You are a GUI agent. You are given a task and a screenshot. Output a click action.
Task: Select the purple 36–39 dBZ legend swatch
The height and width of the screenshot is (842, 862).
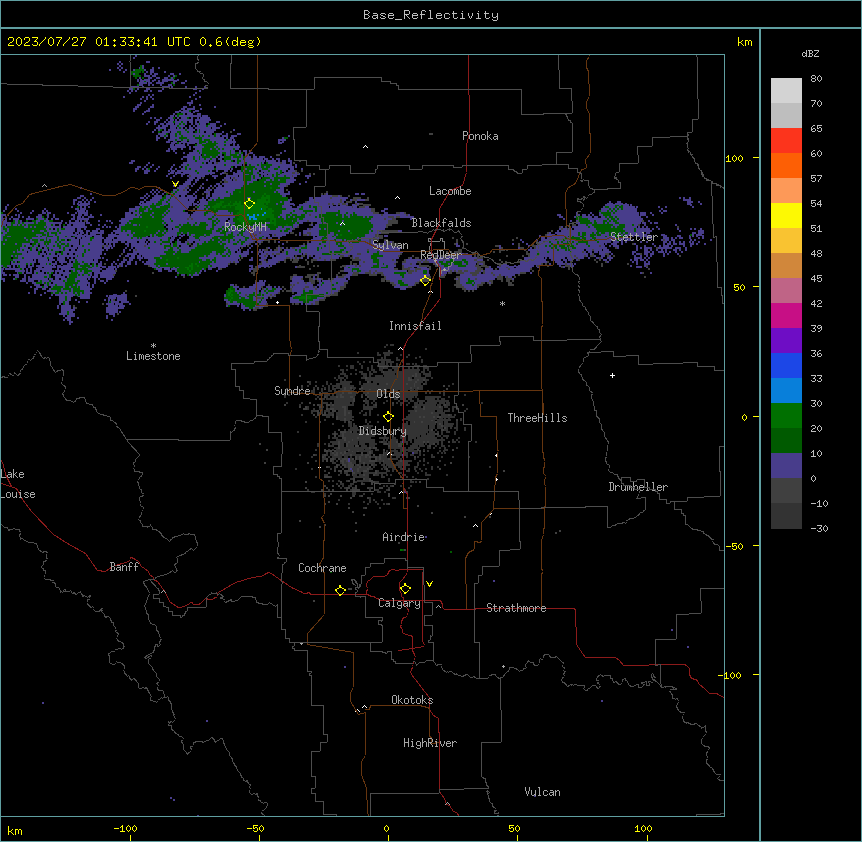786,340
